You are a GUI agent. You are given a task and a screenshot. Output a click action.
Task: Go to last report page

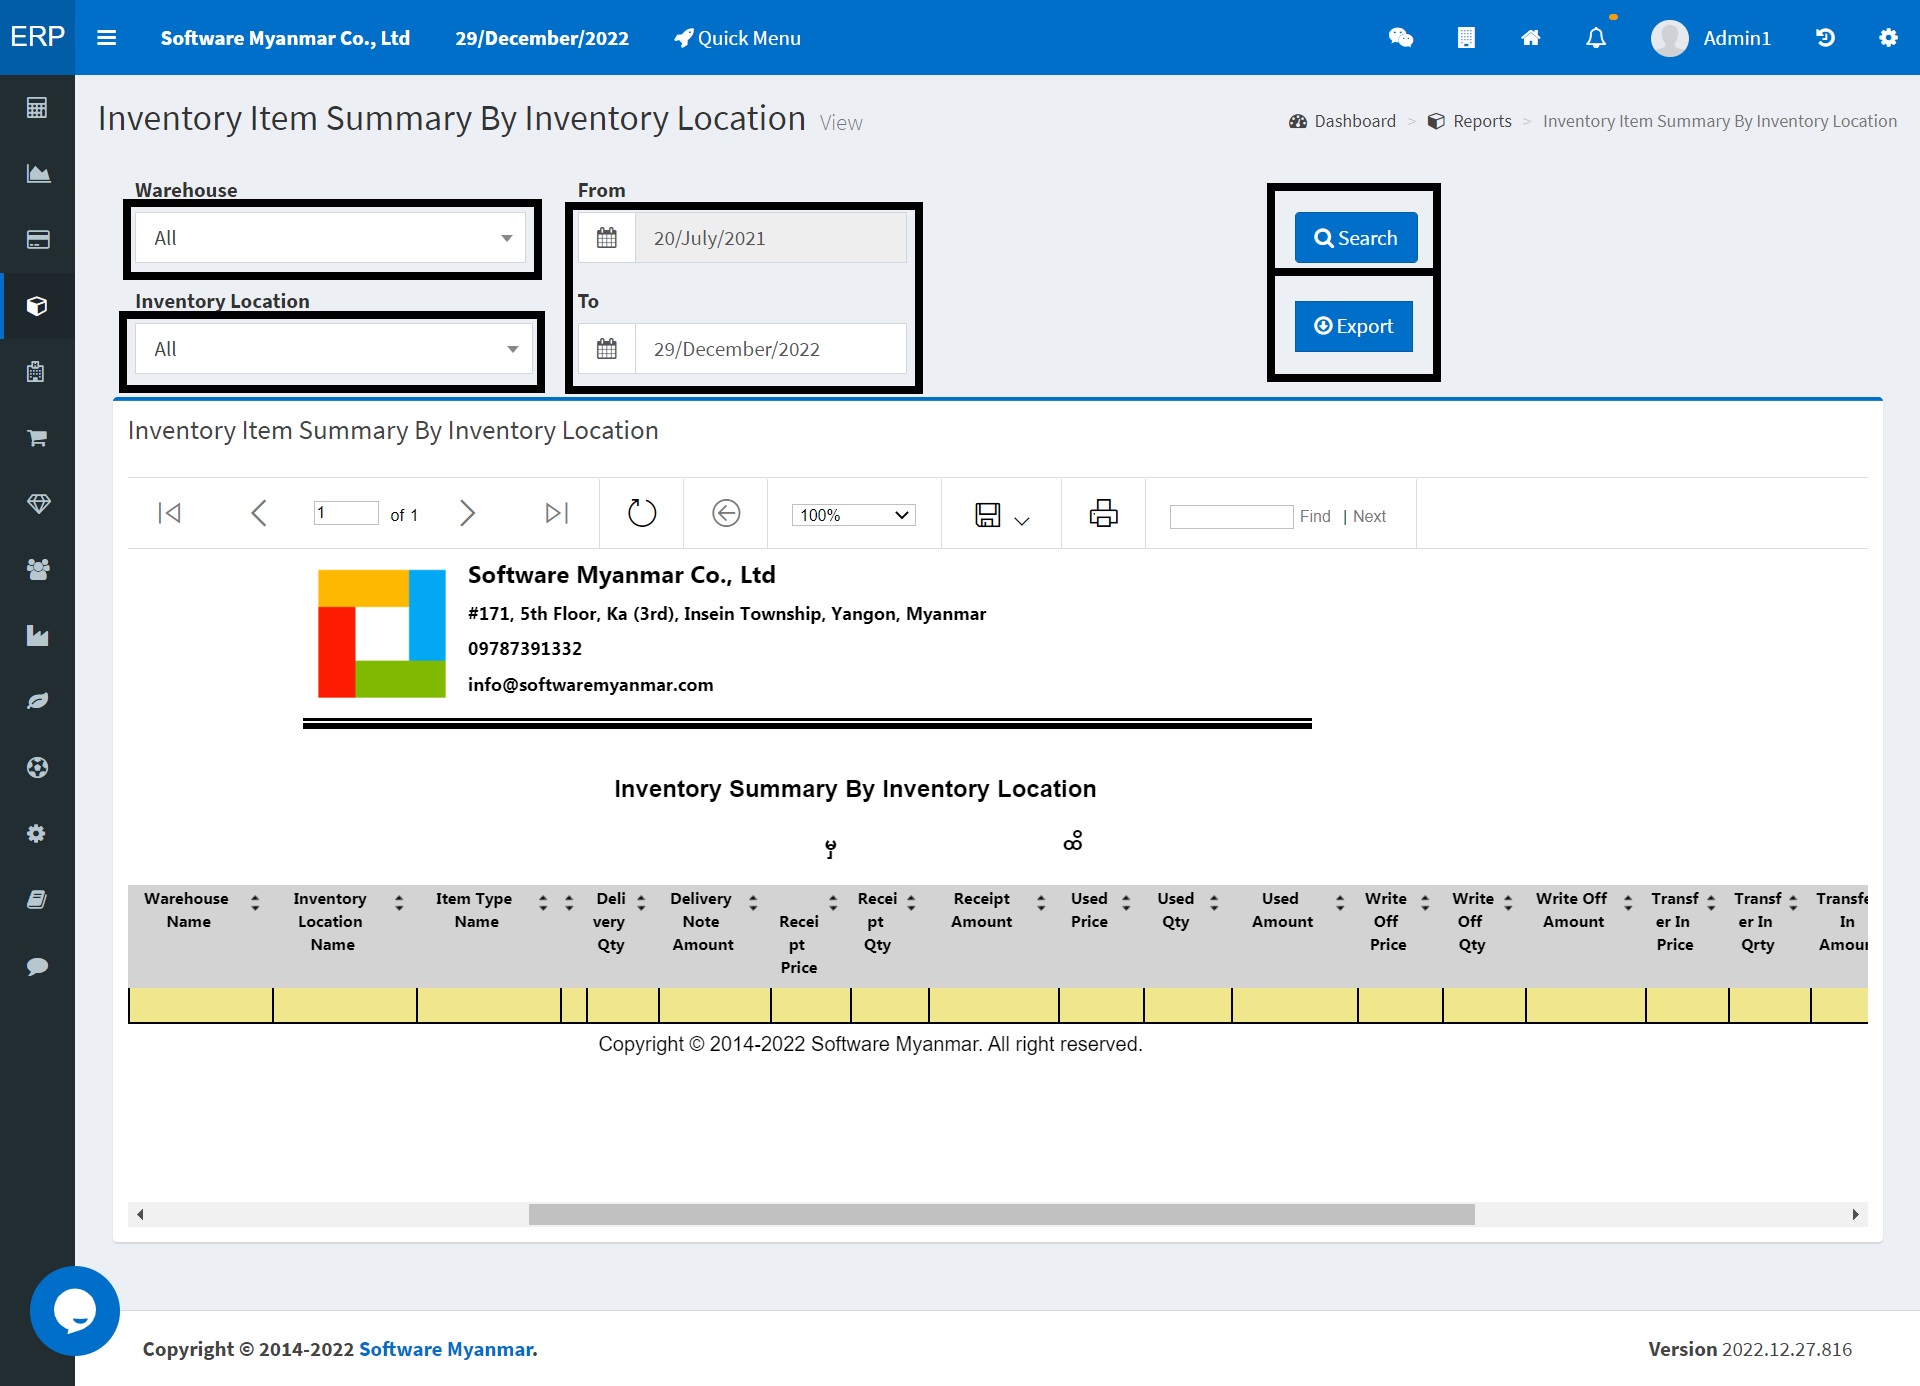coord(557,513)
